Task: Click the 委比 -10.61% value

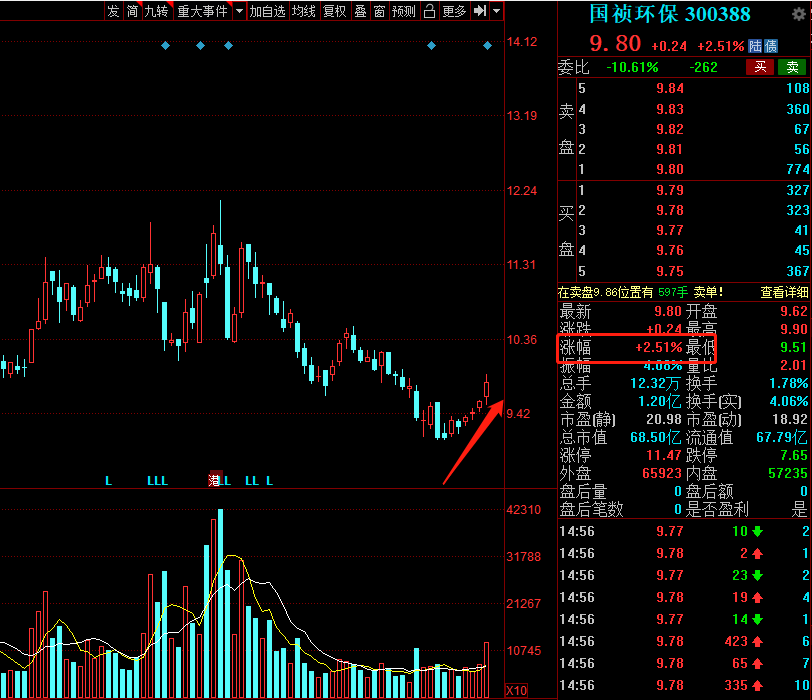Action: (x=632, y=67)
